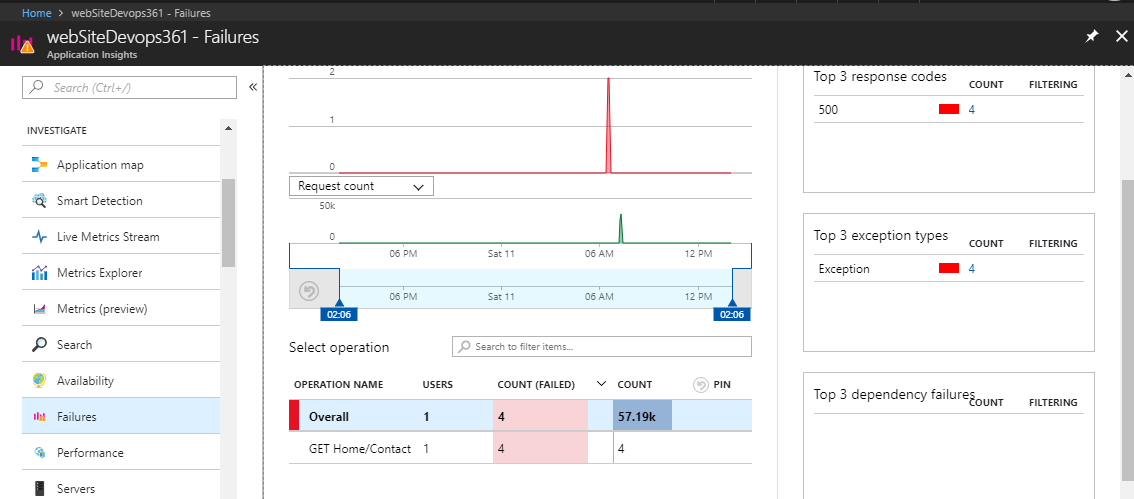Select the Smart Detection menu item
Screen dimensions: 1134x499
coord(121,201)
